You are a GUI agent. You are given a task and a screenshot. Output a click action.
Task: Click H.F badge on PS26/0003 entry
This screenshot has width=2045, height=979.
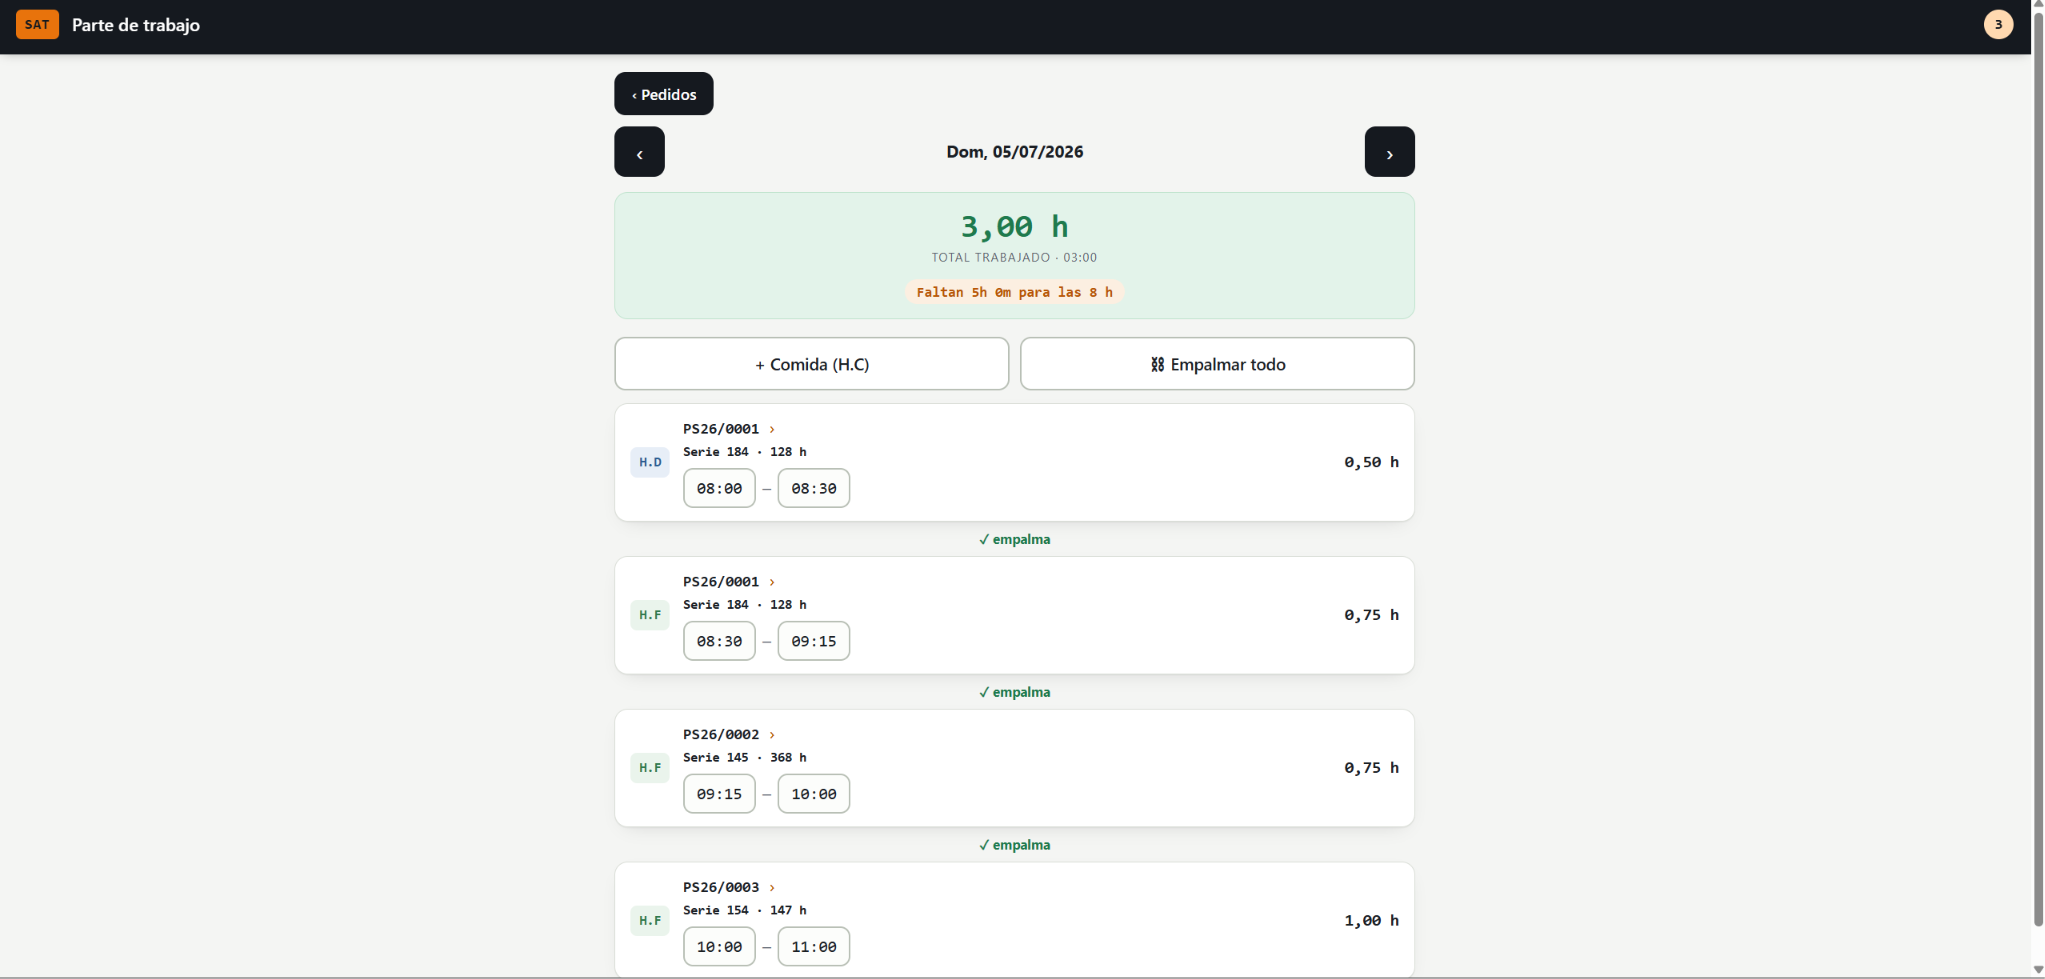click(650, 921)
